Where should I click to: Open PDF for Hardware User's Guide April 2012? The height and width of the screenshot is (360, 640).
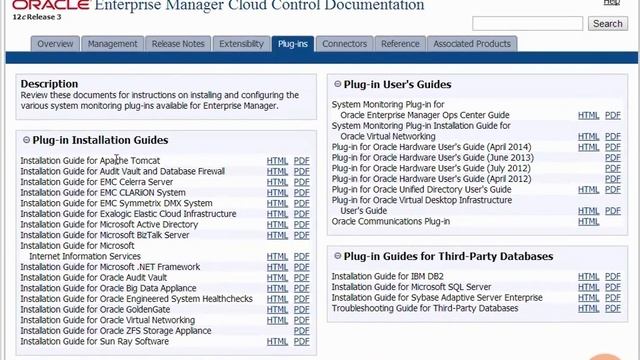point(613,179)
